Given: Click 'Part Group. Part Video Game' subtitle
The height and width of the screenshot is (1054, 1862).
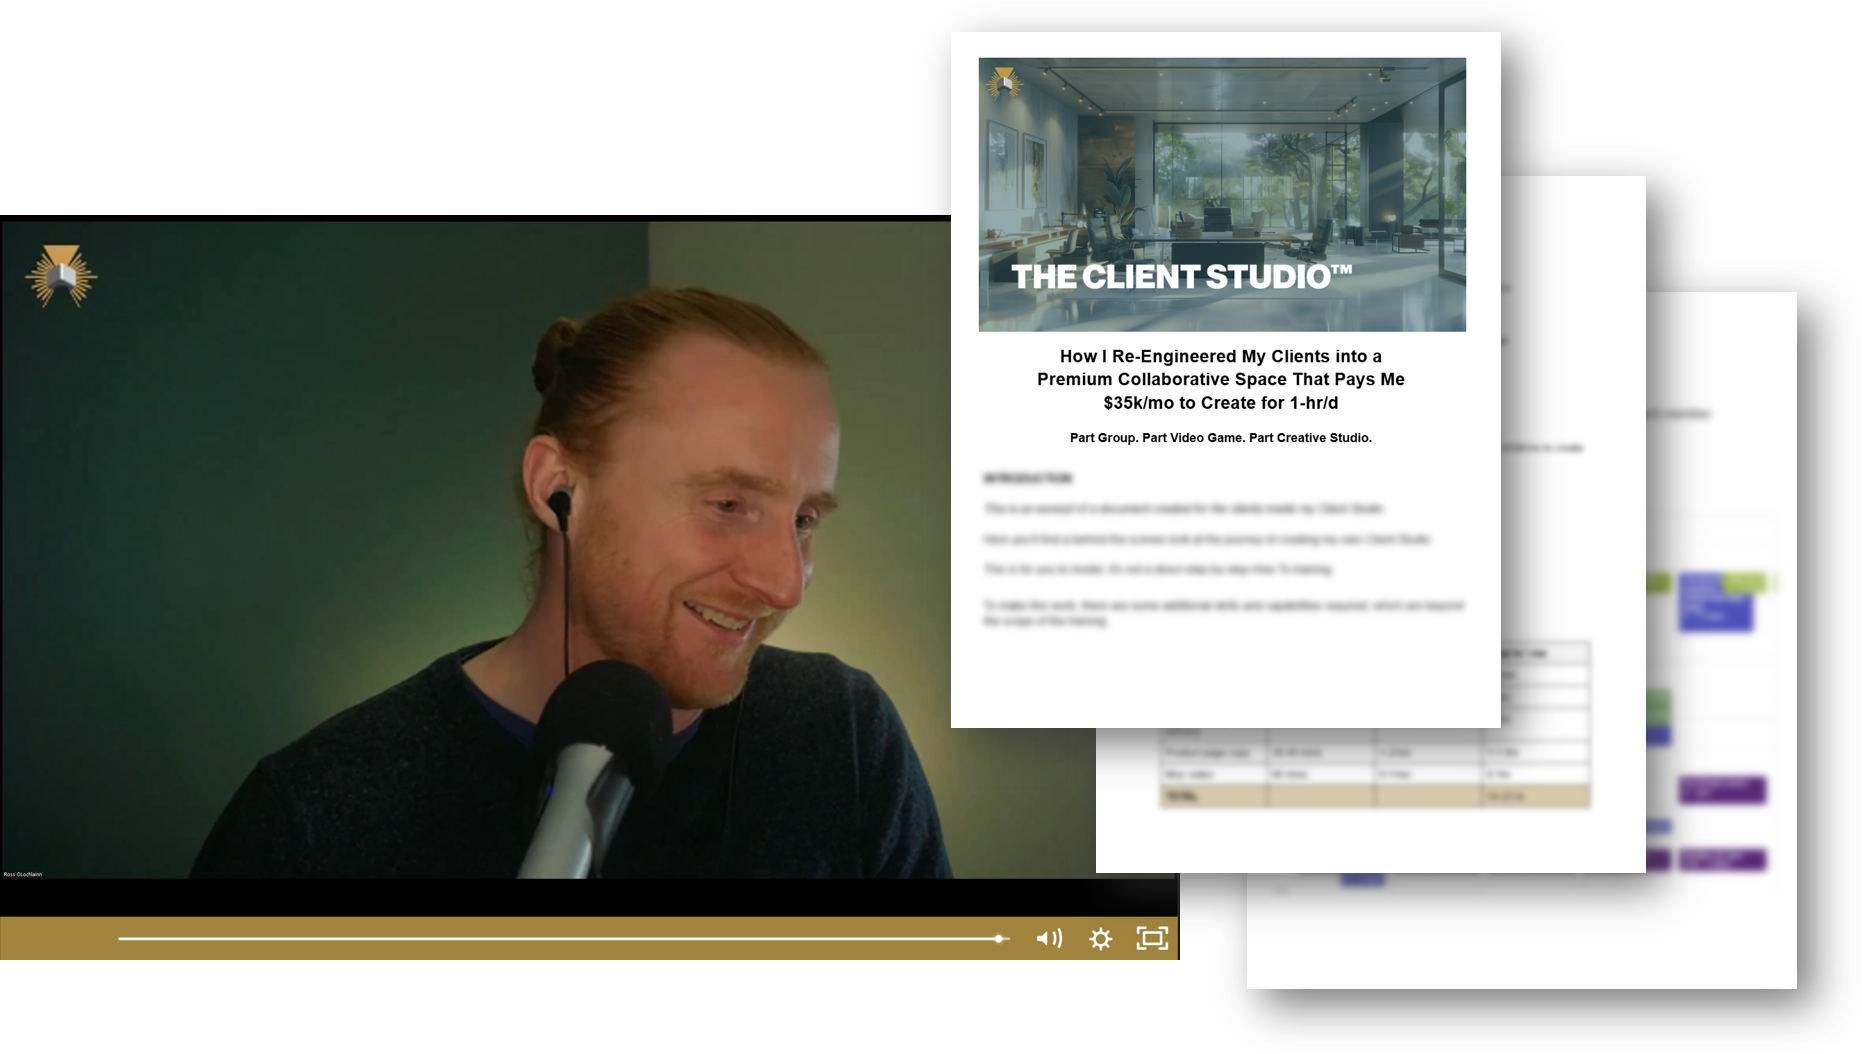Looking at the screenshot, I should click(1220, 438).
